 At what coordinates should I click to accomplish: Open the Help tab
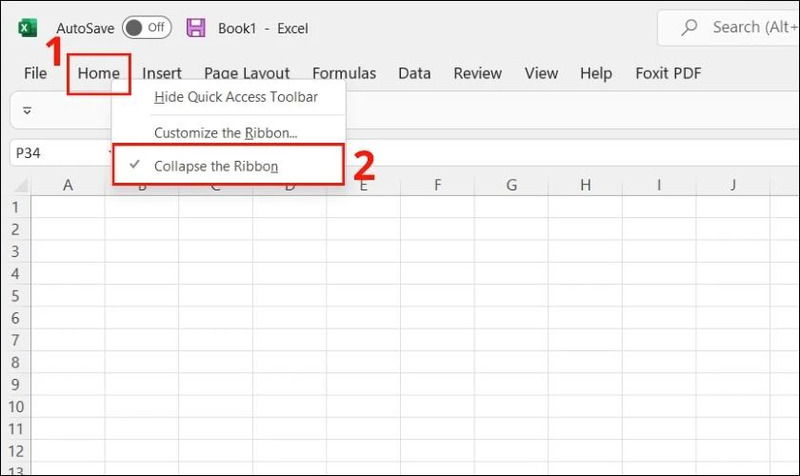click(596, 73)
